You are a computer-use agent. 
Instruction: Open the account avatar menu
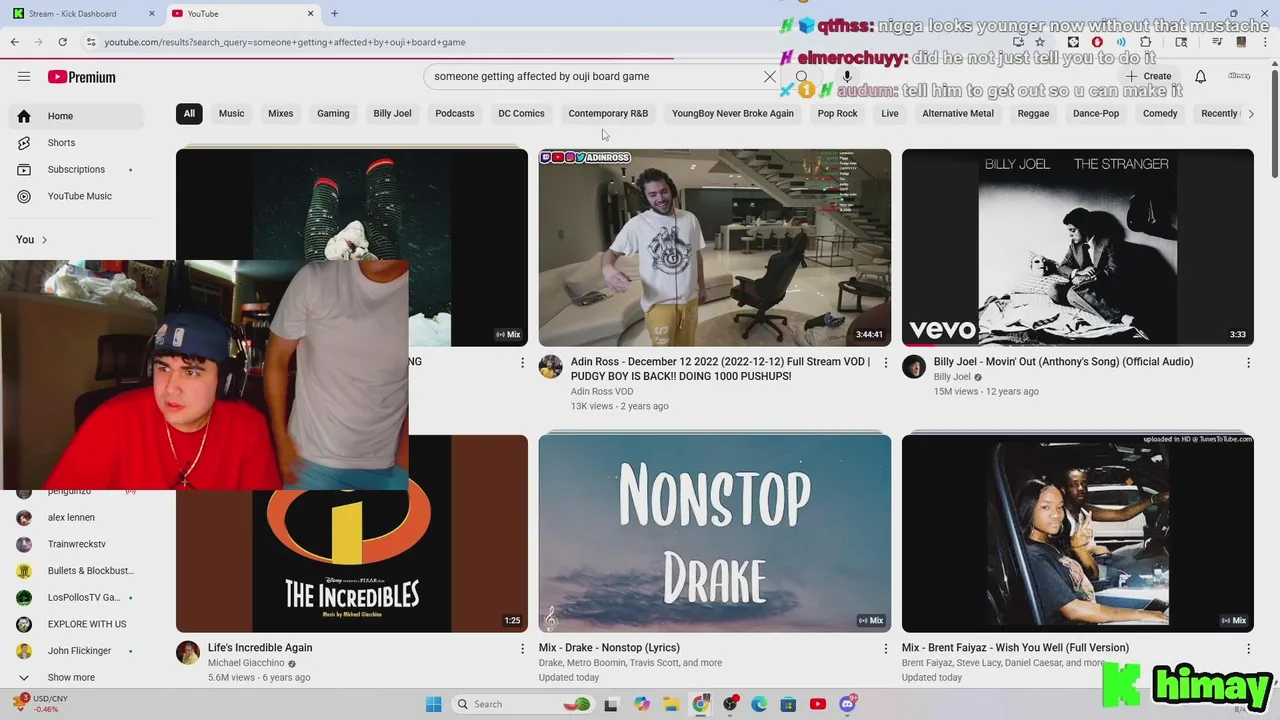[x=1239, y=76]
